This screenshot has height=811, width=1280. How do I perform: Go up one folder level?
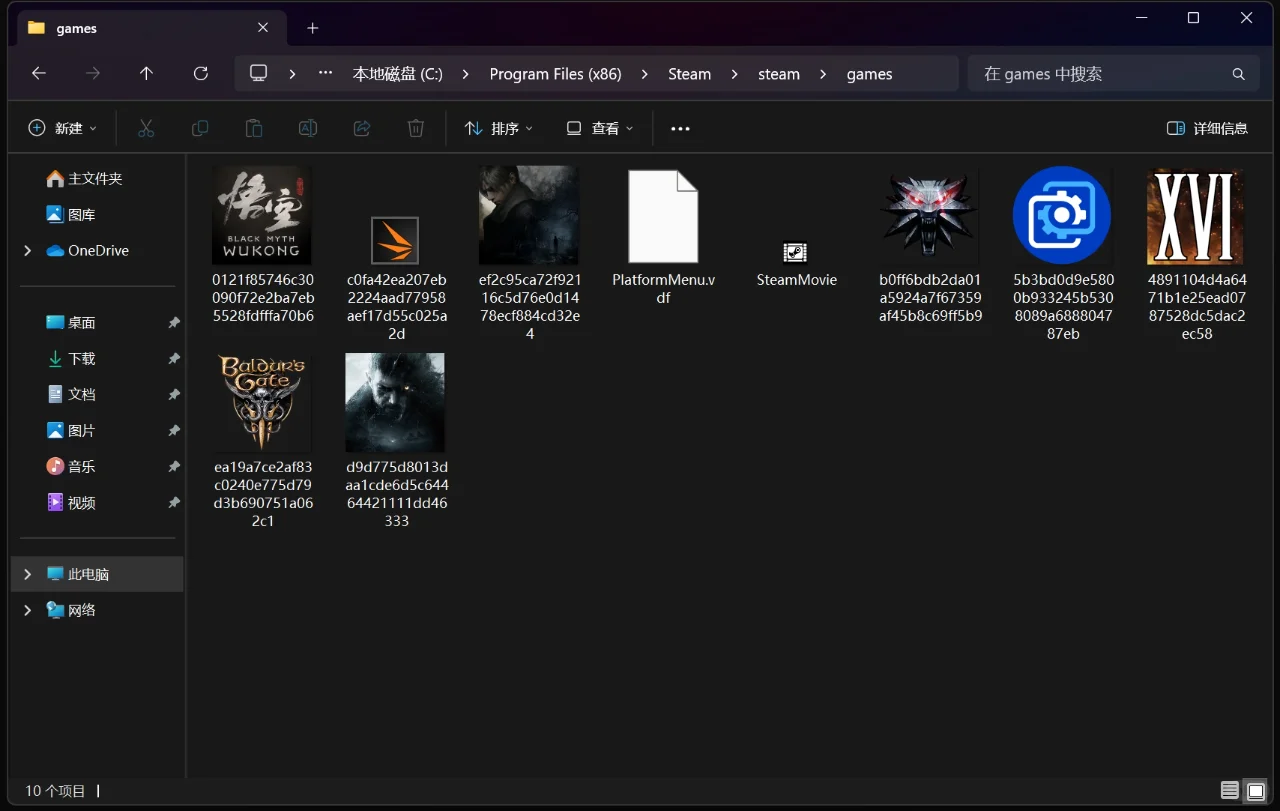pos(146,74)
